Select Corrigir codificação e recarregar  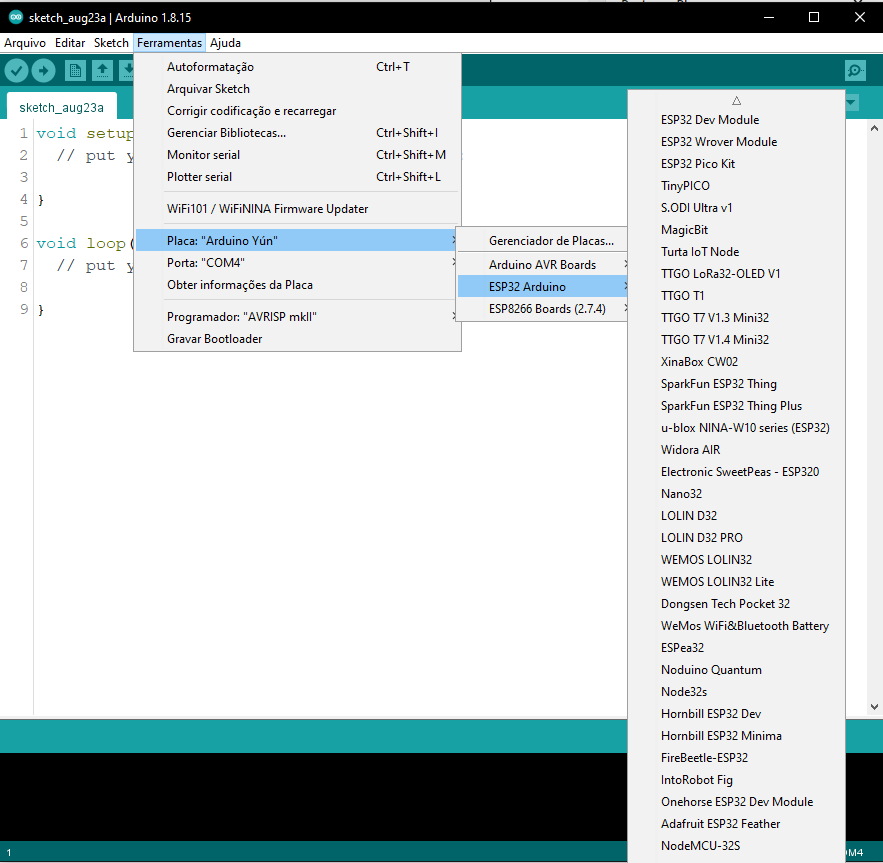[297, 111]
